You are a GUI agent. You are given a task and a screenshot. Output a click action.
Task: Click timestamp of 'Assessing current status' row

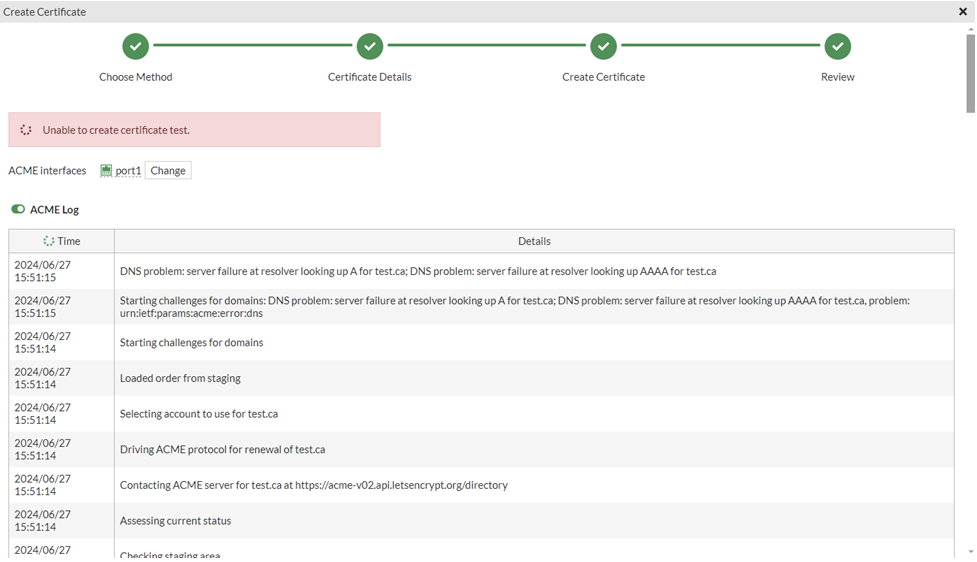click(42, 520)
